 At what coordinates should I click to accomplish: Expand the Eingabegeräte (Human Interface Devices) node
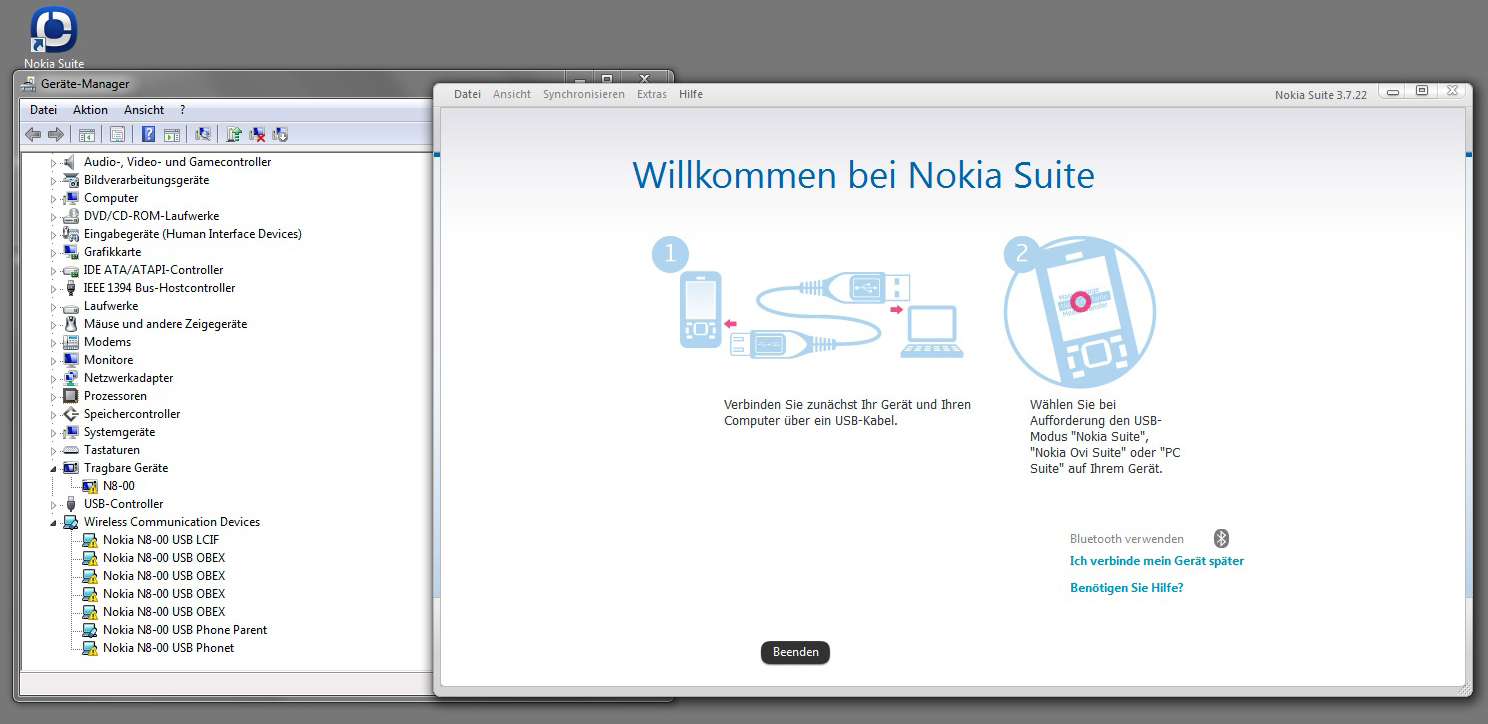[54, 234]
